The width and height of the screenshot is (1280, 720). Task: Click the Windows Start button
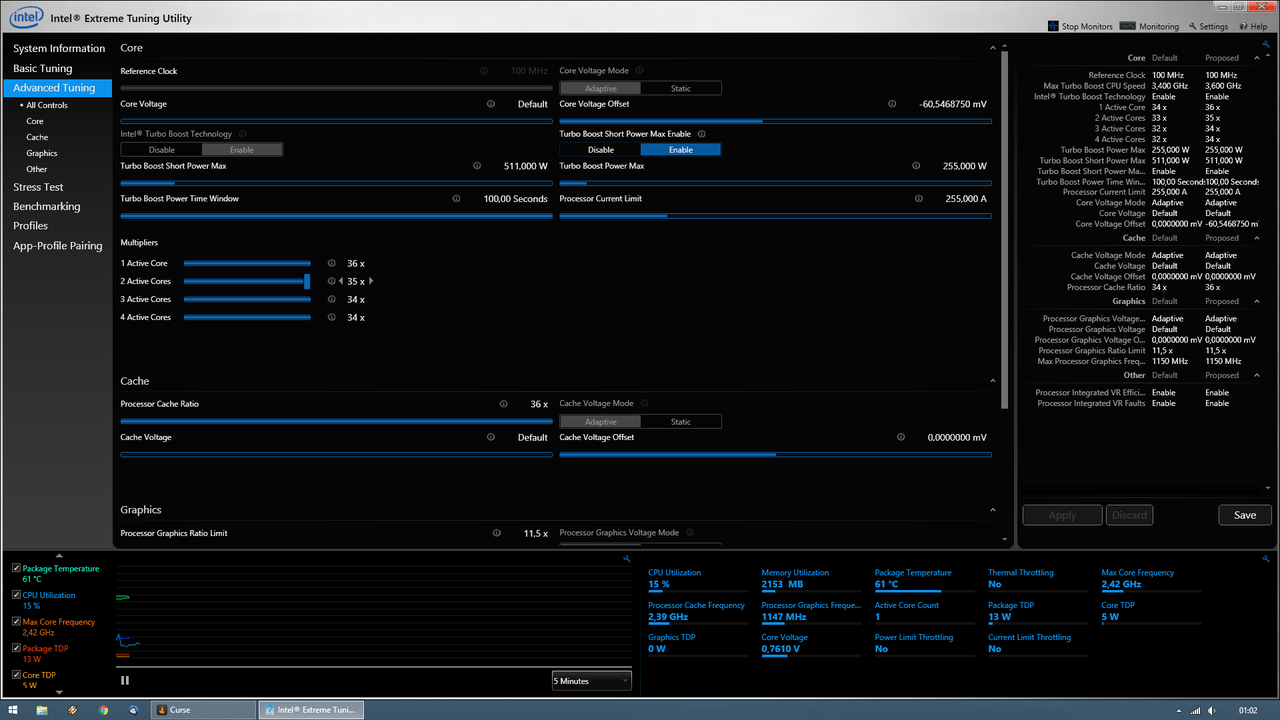[13, 710]
